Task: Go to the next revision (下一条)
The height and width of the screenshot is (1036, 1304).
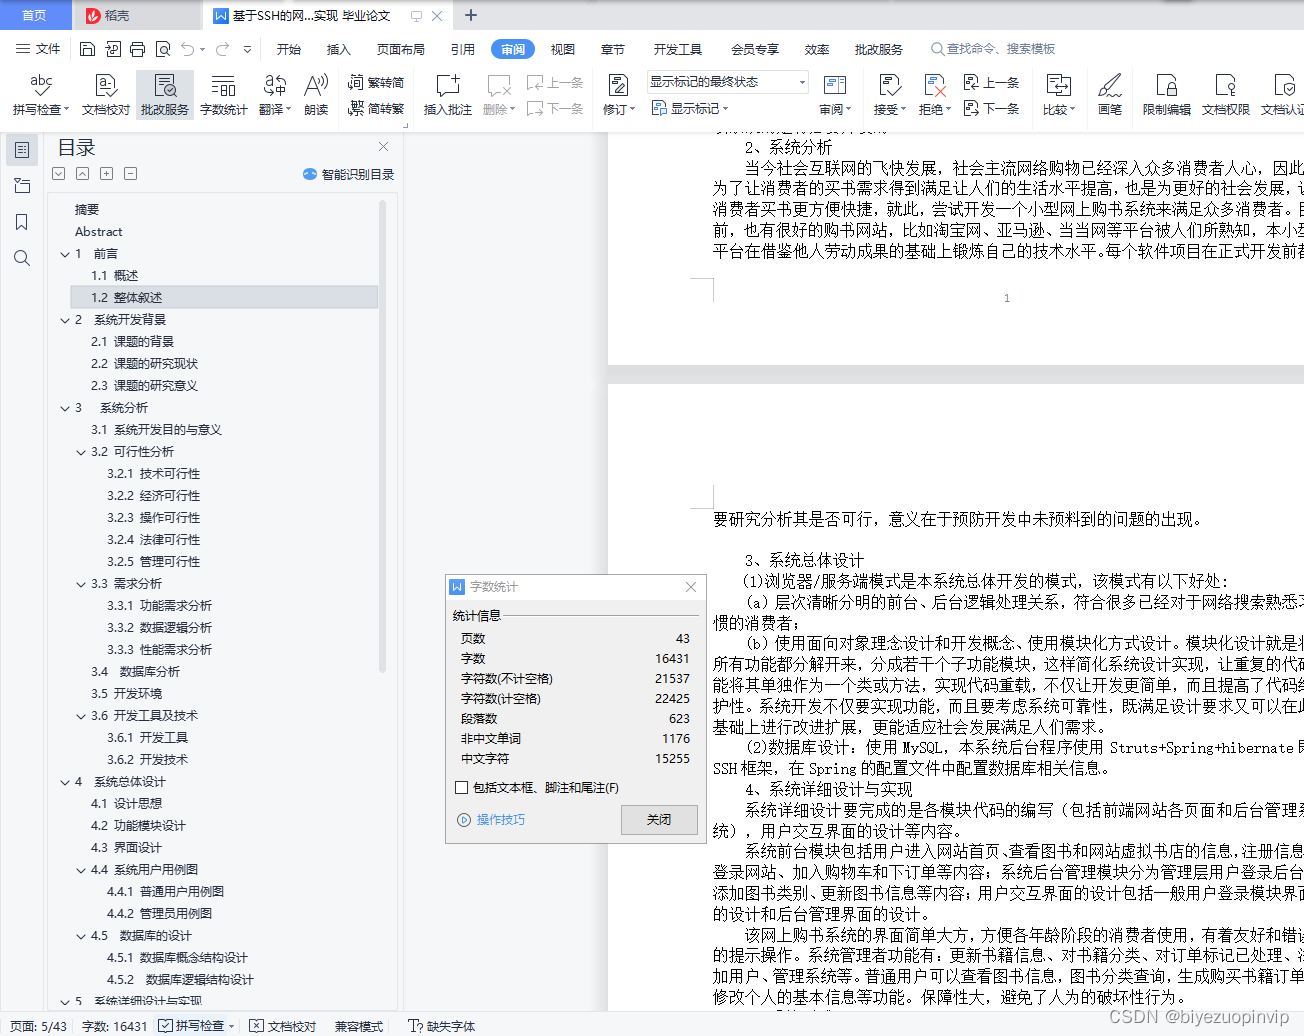Action: coord(991,108)
